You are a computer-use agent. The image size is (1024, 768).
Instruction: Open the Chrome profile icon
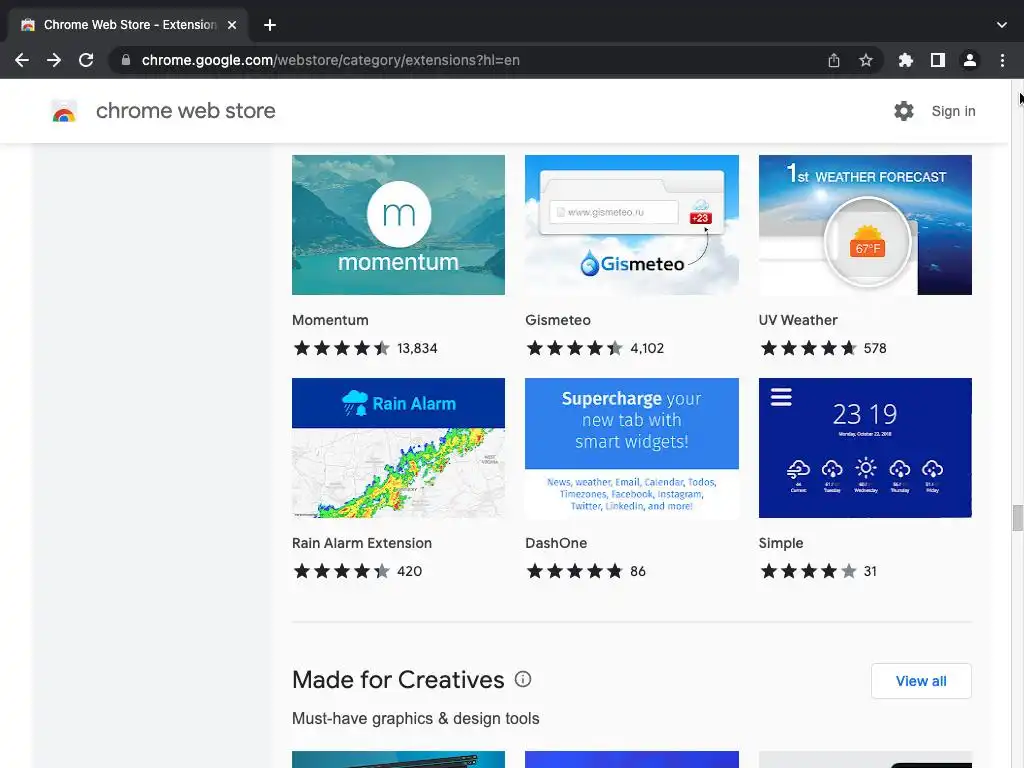(970, 60)
